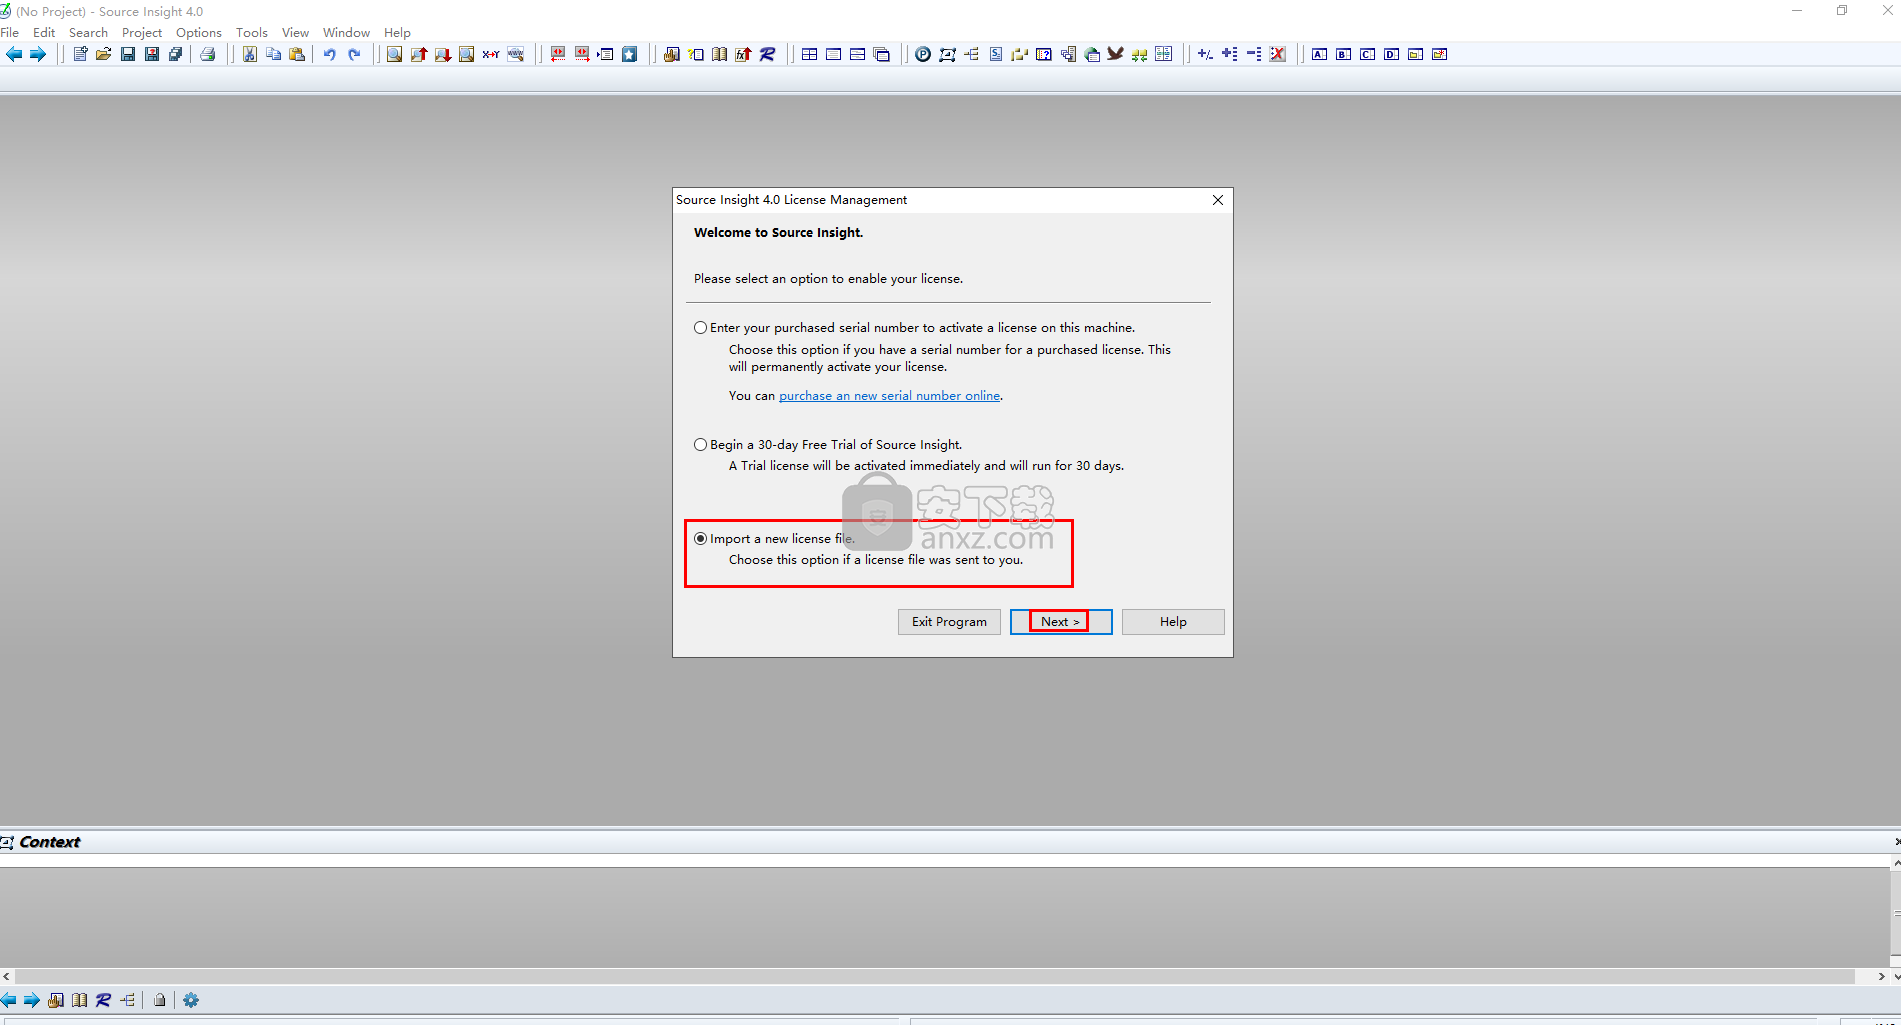1901x1025 pixels.
Task: Click the blue star Bookmark icon
Action: coord(630,54)
